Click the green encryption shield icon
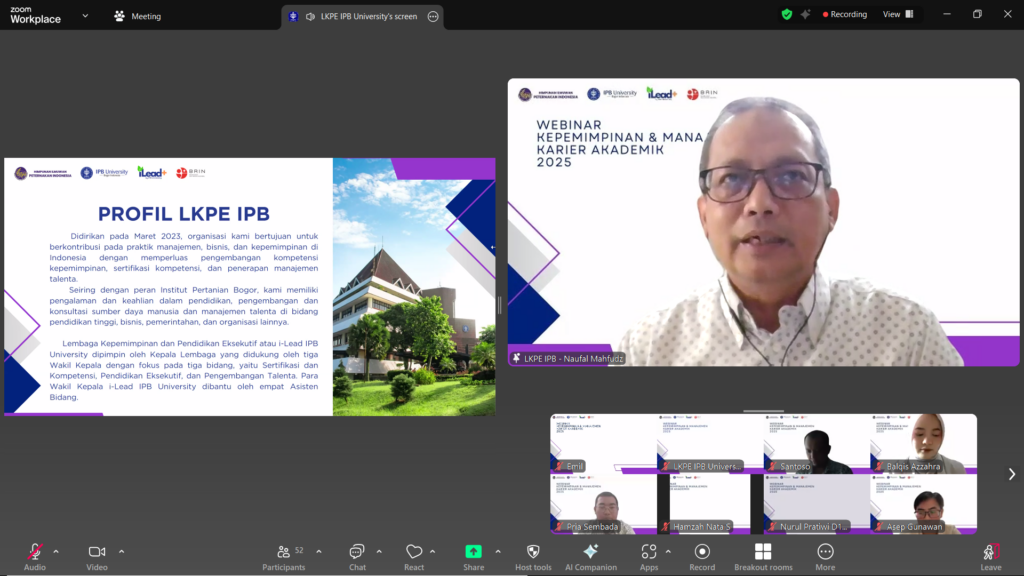The width and height of the screenshot is (1024, 576). [786, 14]
